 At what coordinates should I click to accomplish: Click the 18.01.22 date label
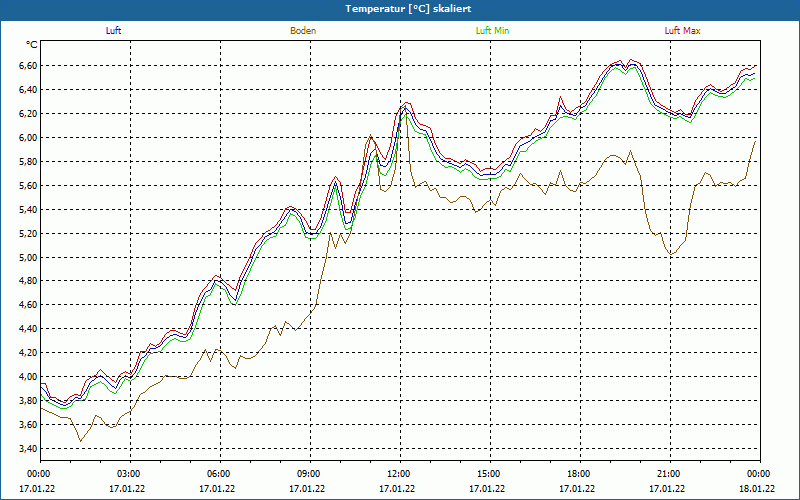point(757,489)
